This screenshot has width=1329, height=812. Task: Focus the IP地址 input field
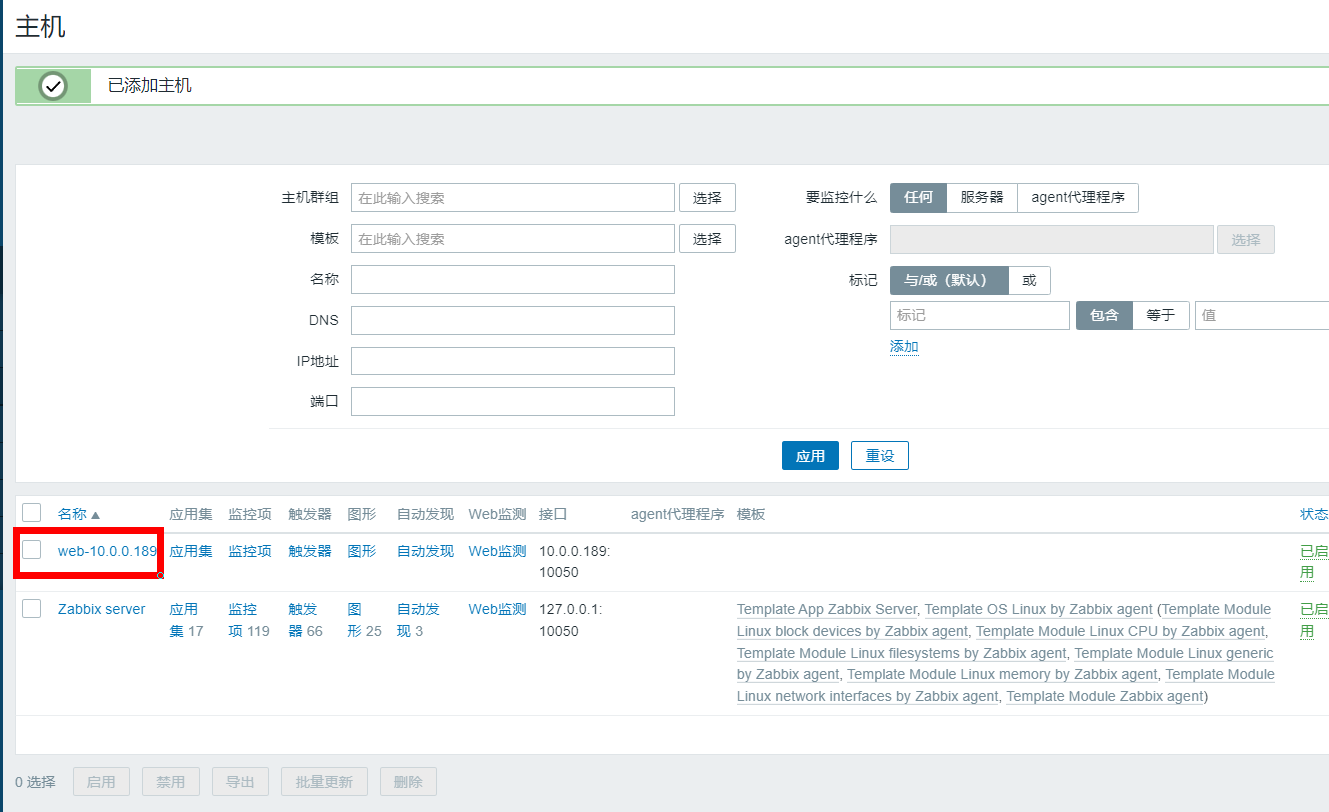tap(513, 361)
